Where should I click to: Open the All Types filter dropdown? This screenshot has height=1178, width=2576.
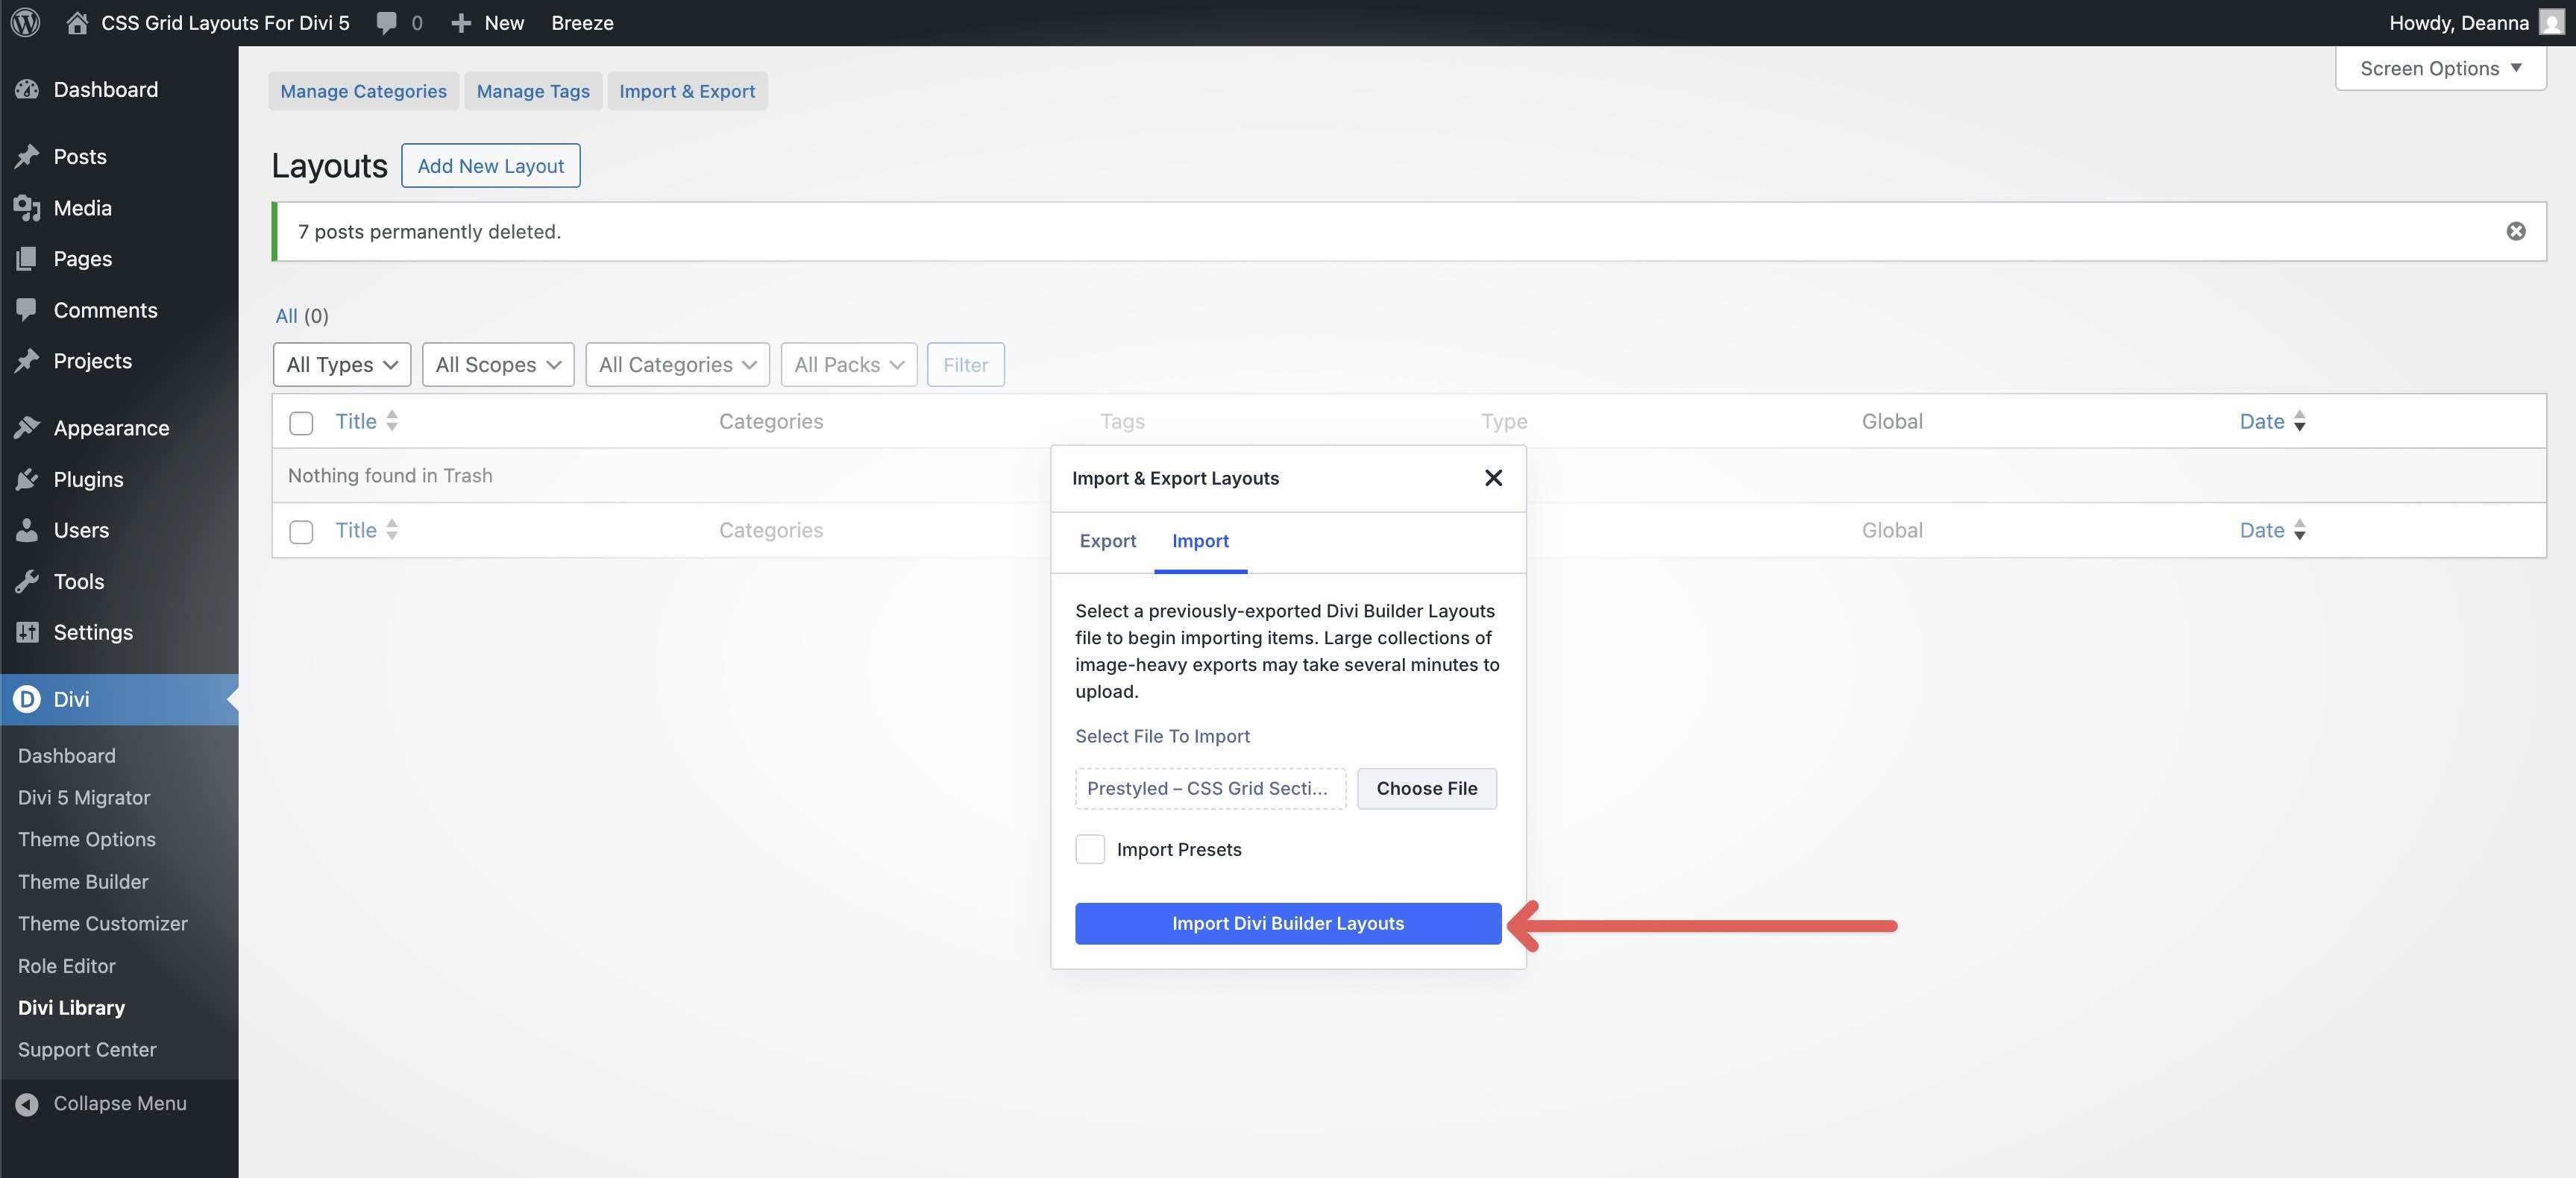341,364
